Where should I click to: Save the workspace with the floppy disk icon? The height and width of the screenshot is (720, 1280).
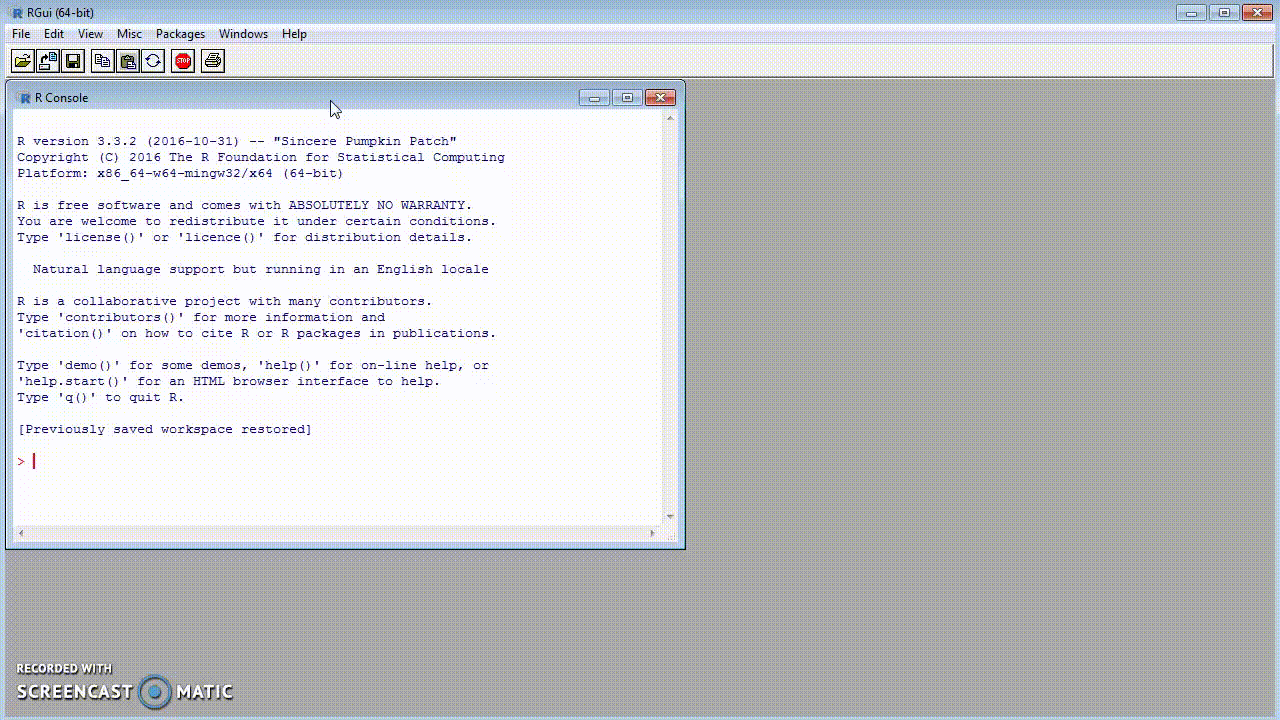click(x=72, y=60)
